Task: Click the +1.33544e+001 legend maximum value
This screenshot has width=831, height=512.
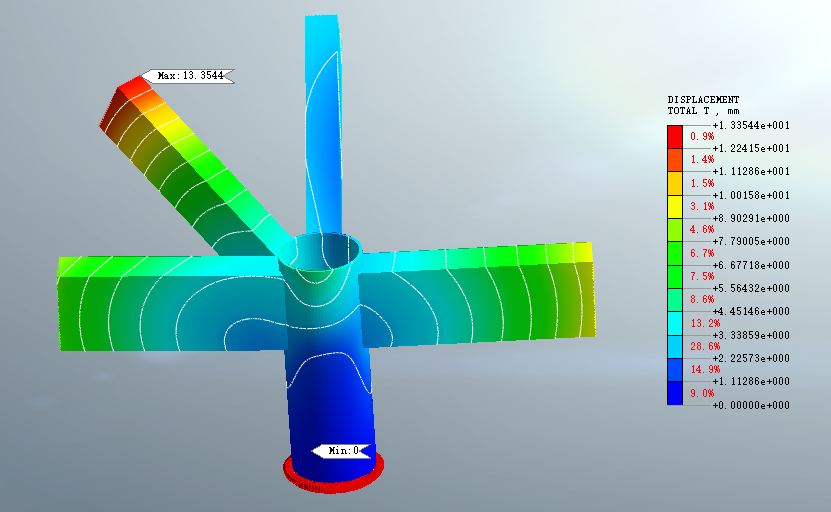Action: 750,125
